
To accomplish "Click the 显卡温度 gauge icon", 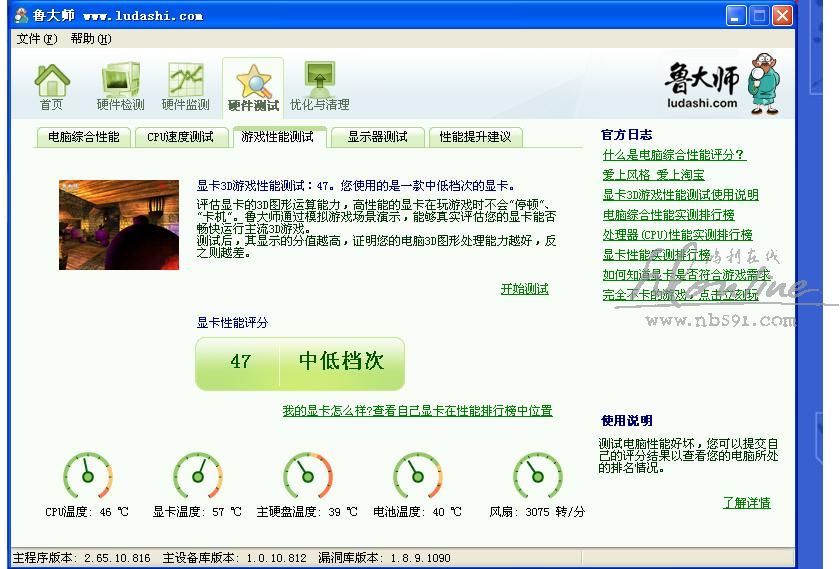I will click(198, 475).
